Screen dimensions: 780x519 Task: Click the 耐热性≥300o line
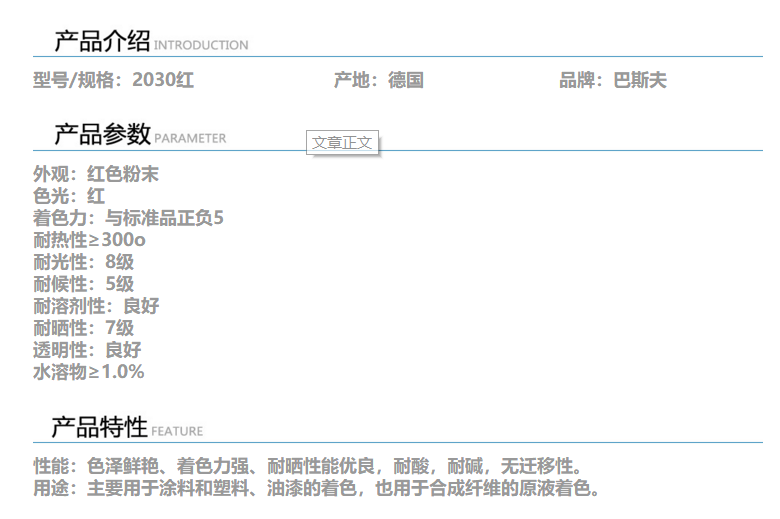click(x=89, y=240)
